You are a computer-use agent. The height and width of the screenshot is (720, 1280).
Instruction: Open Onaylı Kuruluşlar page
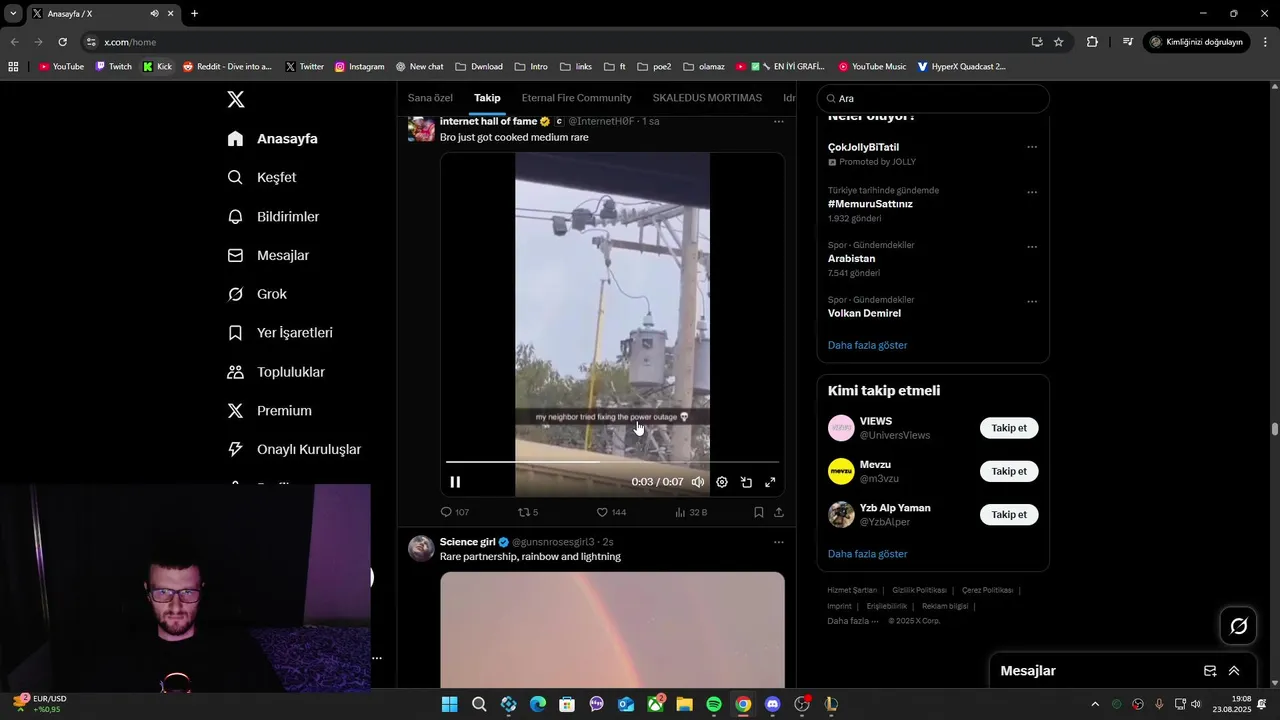pos(294,450)
